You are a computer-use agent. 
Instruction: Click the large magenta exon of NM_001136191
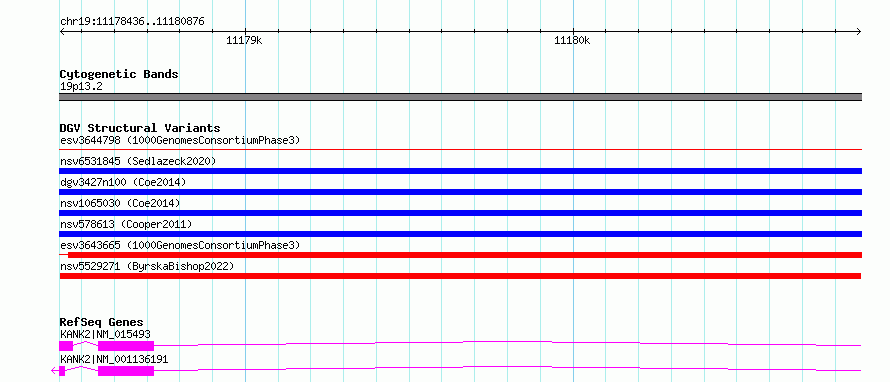pyautogui.click(x=126, y=371)
